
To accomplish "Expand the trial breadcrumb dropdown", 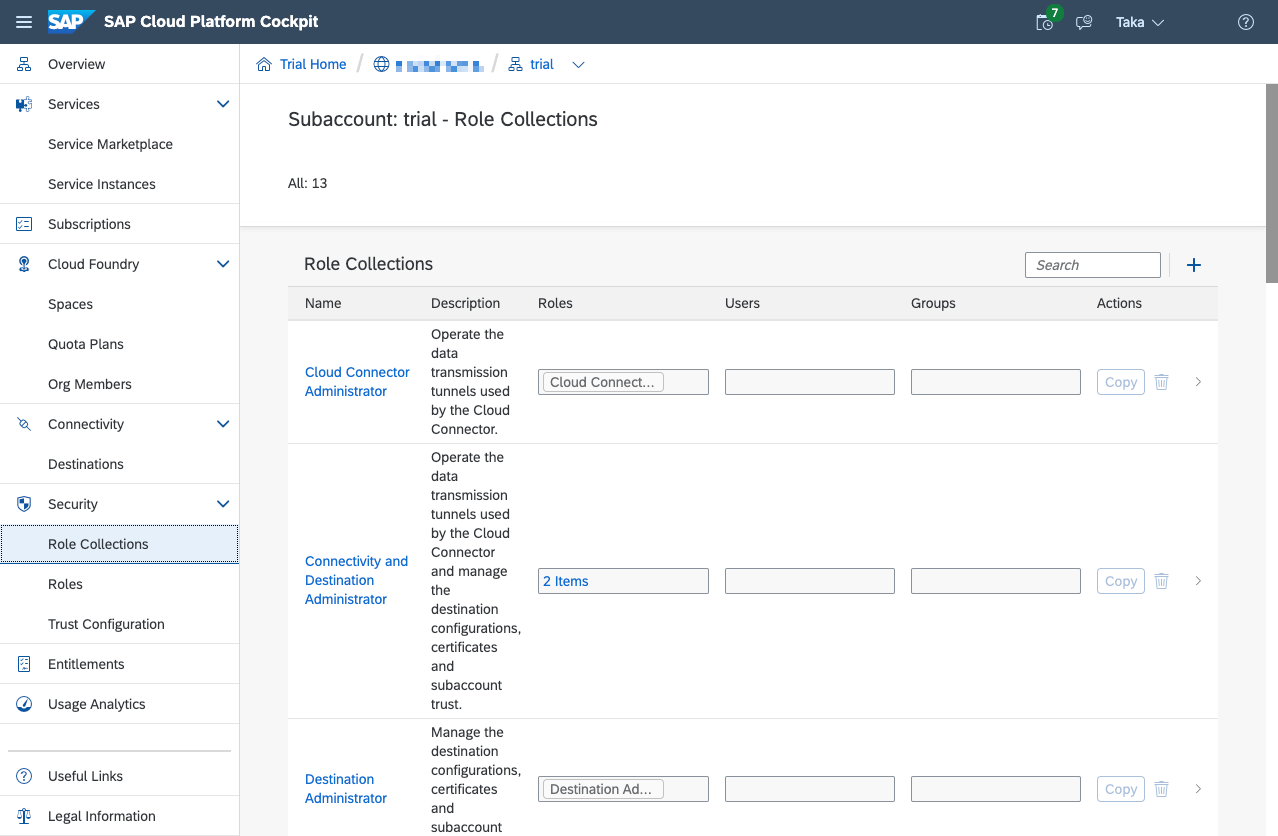I will coord(578,65).
